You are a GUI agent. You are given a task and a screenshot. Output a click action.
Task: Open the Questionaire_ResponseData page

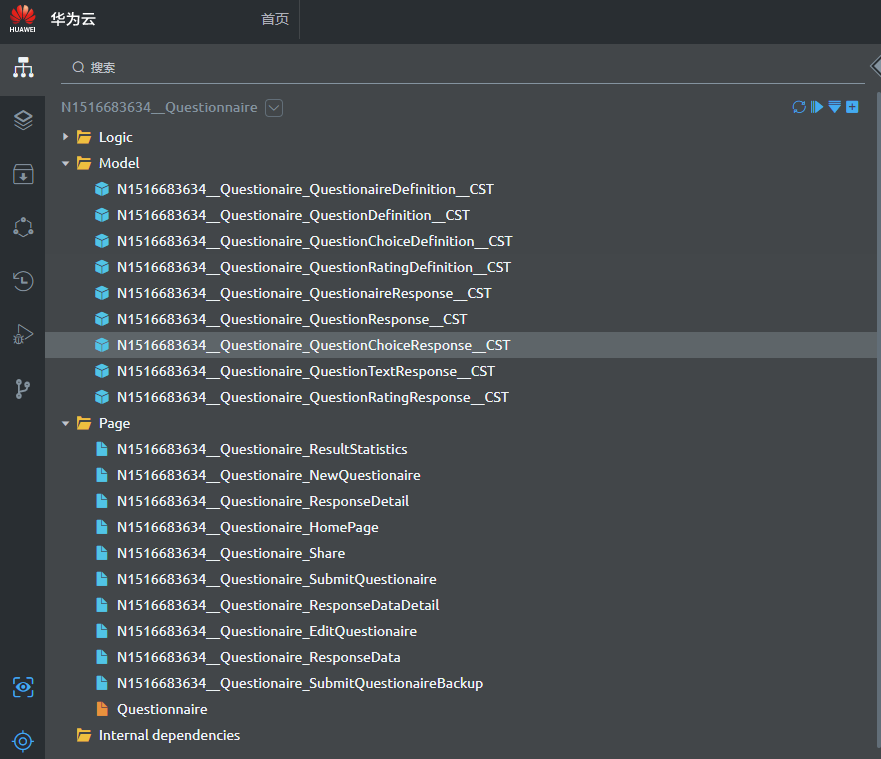[258, 657]
